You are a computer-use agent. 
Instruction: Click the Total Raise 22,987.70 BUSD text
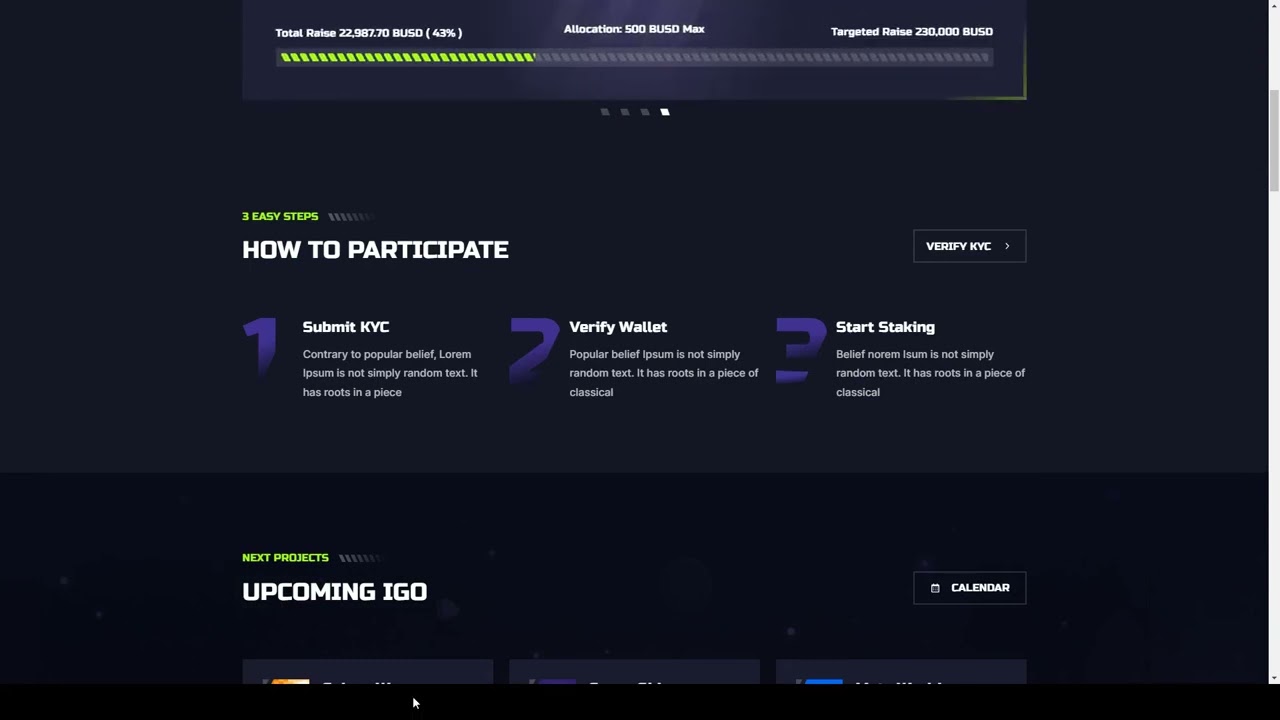(368, 33)
